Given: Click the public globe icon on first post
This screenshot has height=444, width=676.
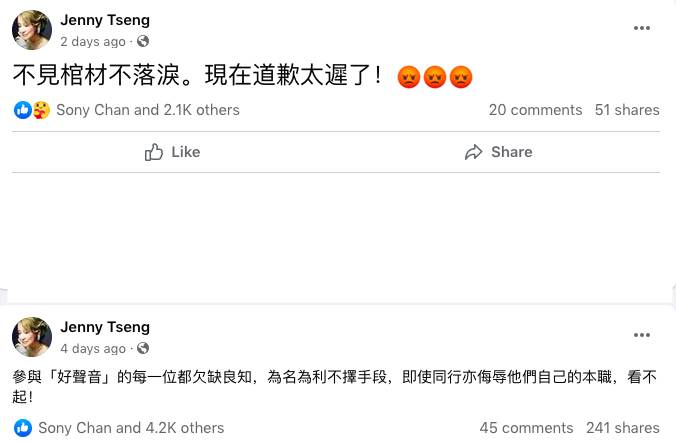Looking at the screenshot, I should [143, 42].
